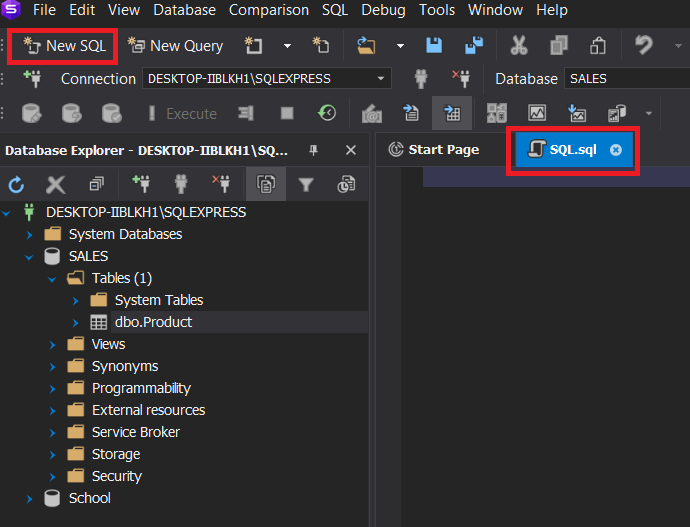This screenshot has height=527, width=690.
Task: Click the Disconnect icon in Database Explorer toolbar
Action: coord(221,184)
